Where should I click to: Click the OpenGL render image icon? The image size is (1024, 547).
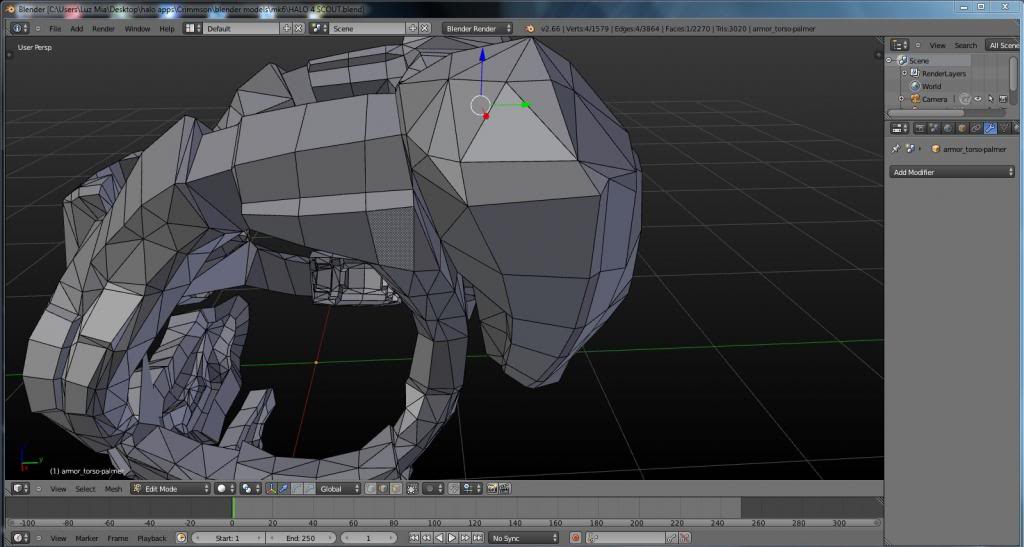click(x=492, y=489)
